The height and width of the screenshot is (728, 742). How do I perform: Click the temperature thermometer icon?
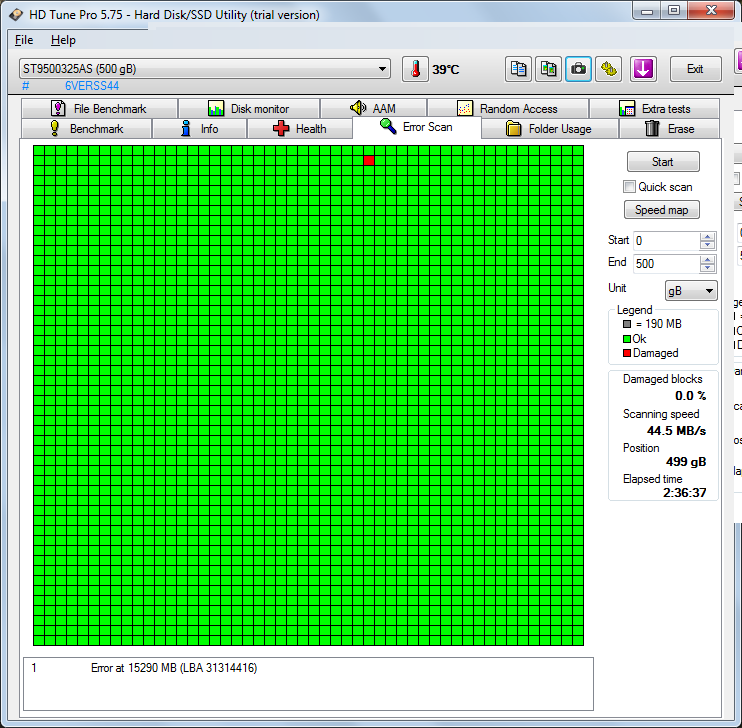415,69
